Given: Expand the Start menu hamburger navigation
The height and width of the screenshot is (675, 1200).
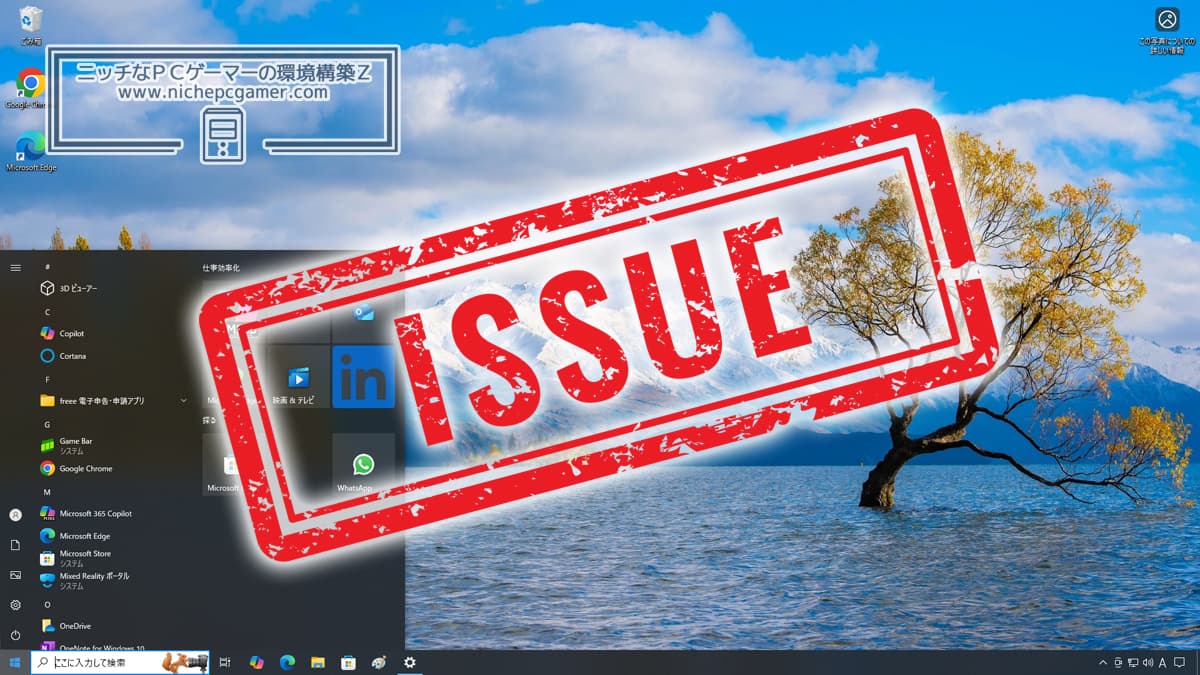Looking at the screenshot, I should click(15, 268).
